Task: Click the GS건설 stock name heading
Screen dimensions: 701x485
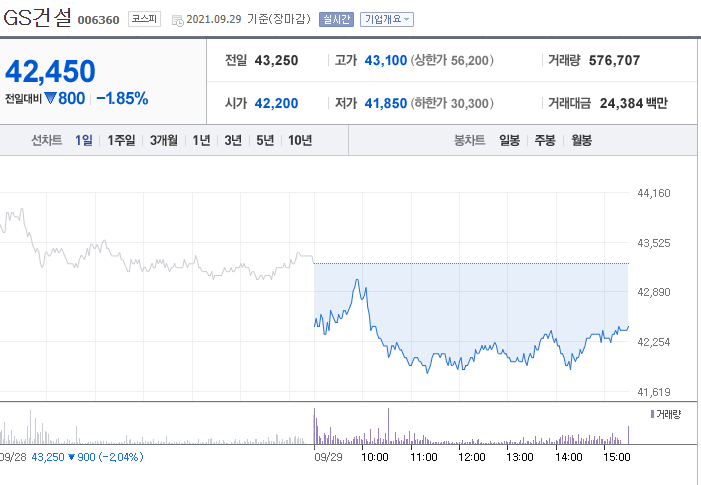Action: point(38,18)
